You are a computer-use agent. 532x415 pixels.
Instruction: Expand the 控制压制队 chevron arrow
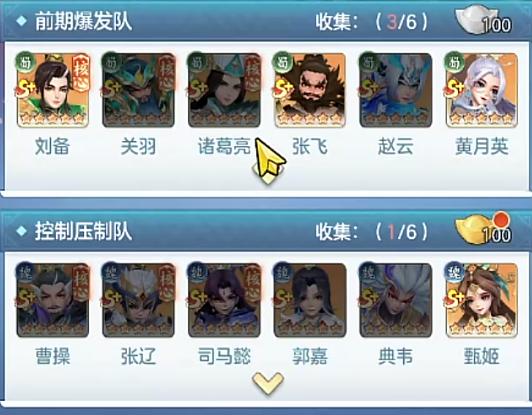click(268, 383)
